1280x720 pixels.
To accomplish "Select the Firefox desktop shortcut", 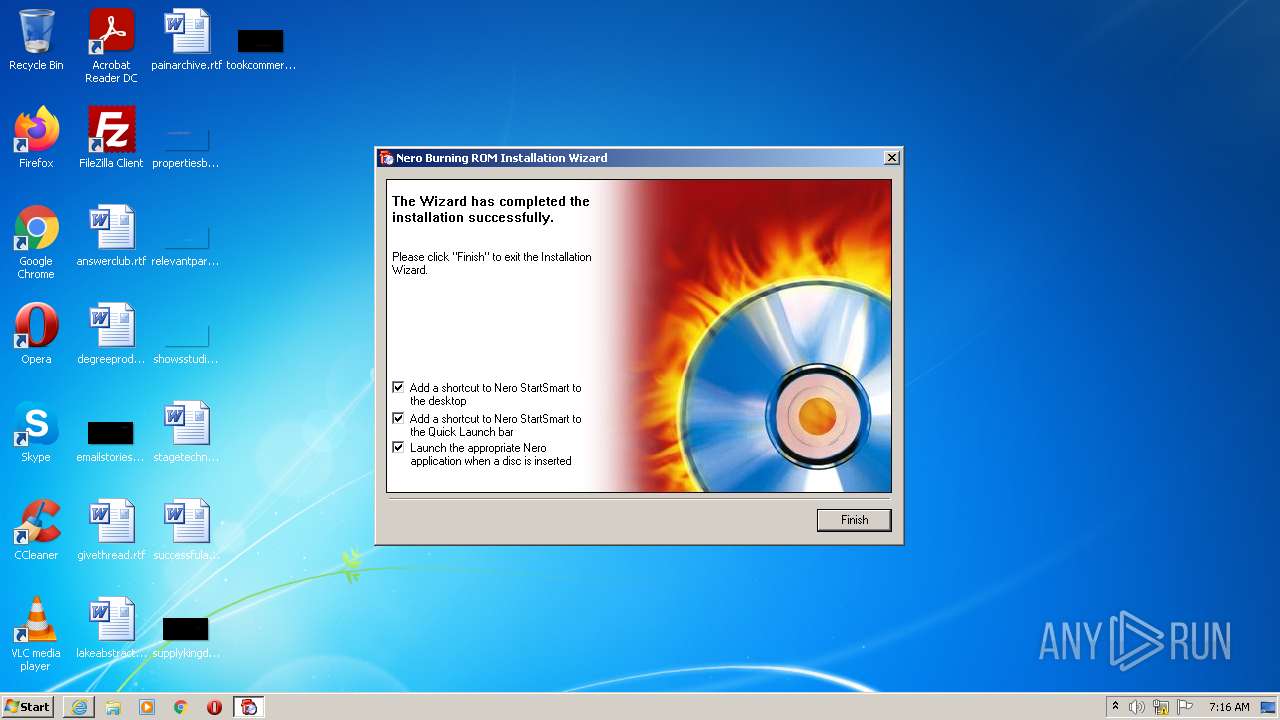I will pos(36,138).
